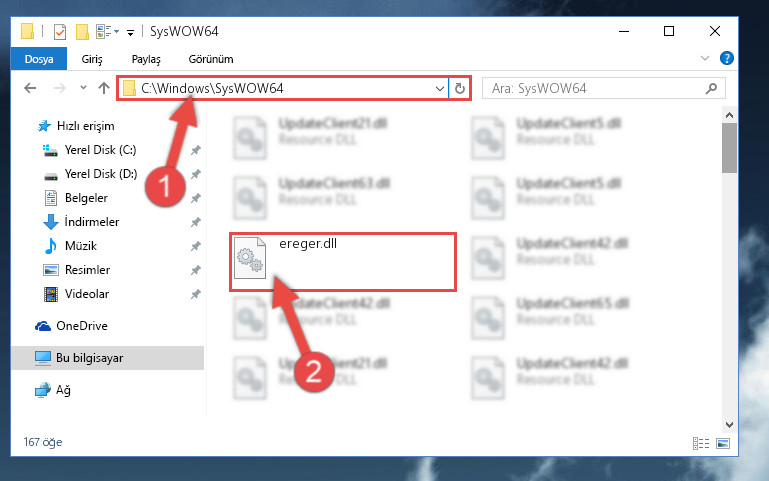
Task: Expand the ribbon chevron
Action: pos(705,58)
